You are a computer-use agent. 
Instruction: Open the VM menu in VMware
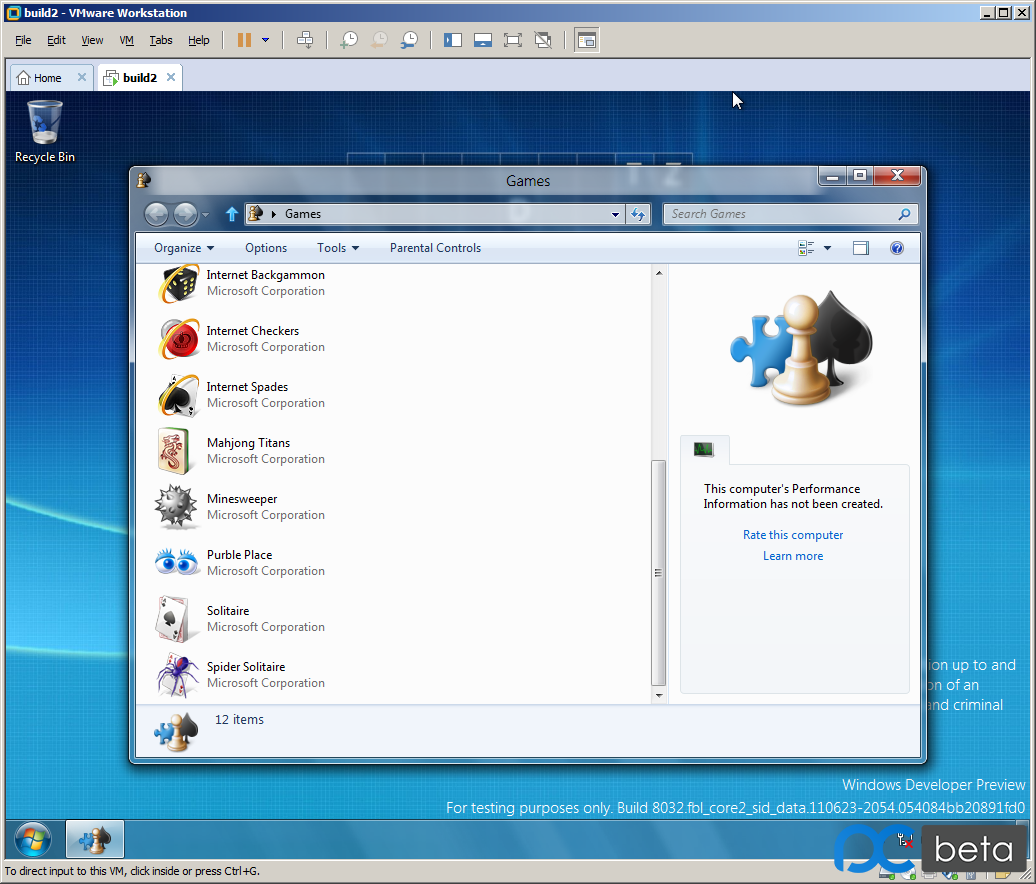click(126, 40)
